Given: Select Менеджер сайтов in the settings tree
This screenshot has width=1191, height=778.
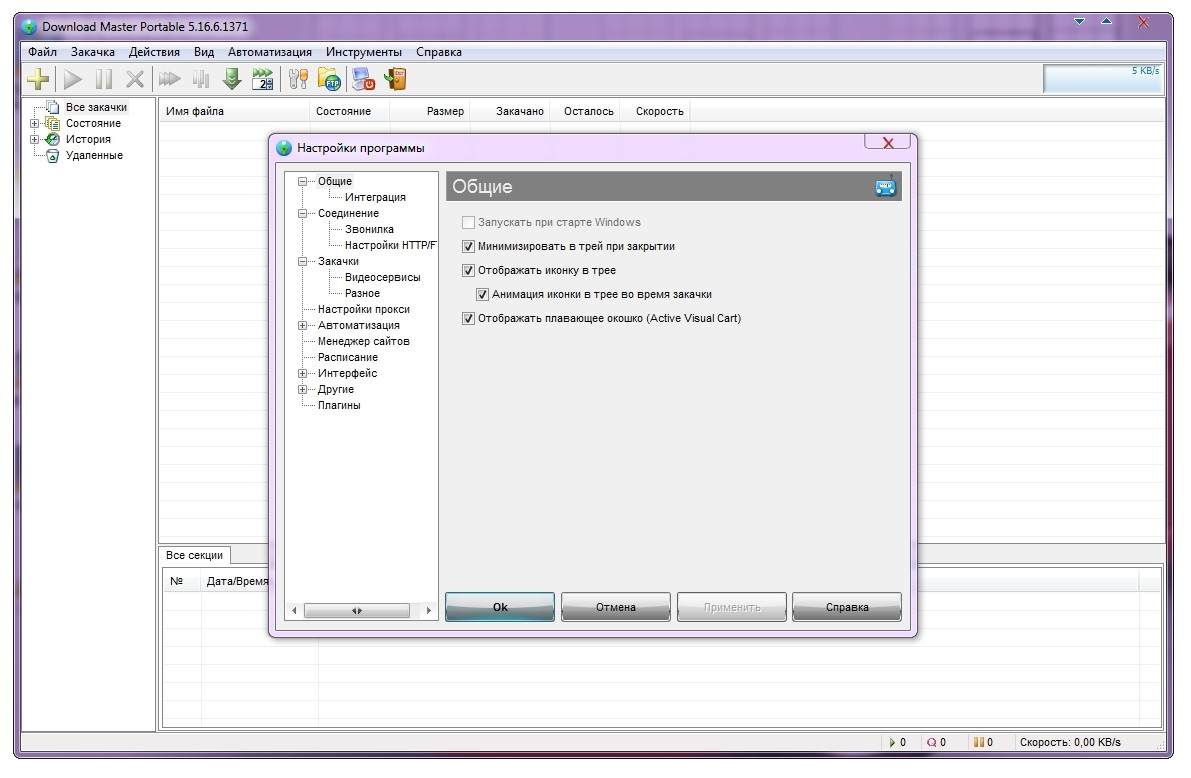Looking at the screenshot, I should 364,341.
